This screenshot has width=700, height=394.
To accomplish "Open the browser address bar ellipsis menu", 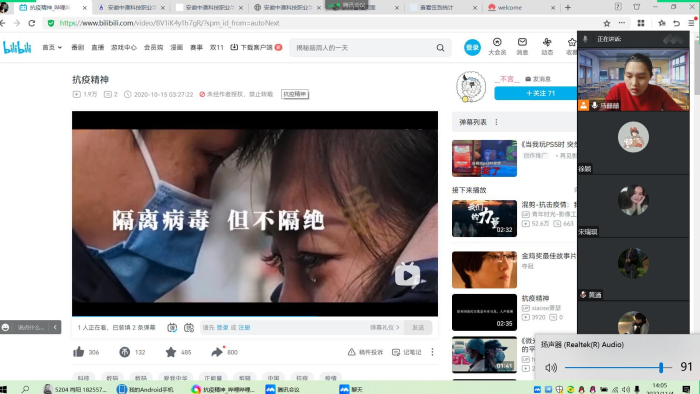I will (622, 23).
